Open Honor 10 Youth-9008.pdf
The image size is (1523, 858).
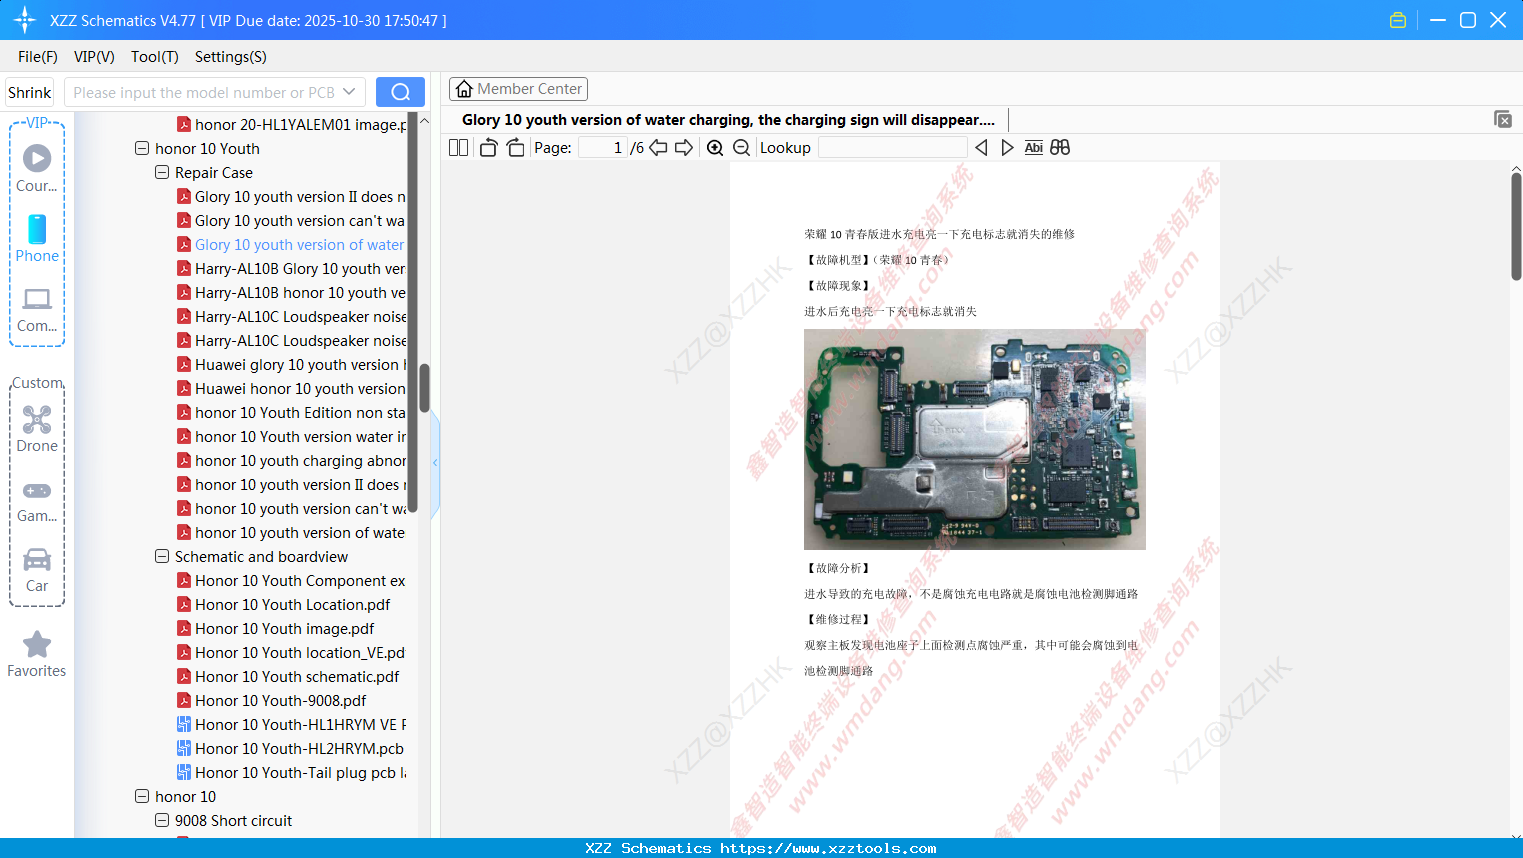coord(272,700)
